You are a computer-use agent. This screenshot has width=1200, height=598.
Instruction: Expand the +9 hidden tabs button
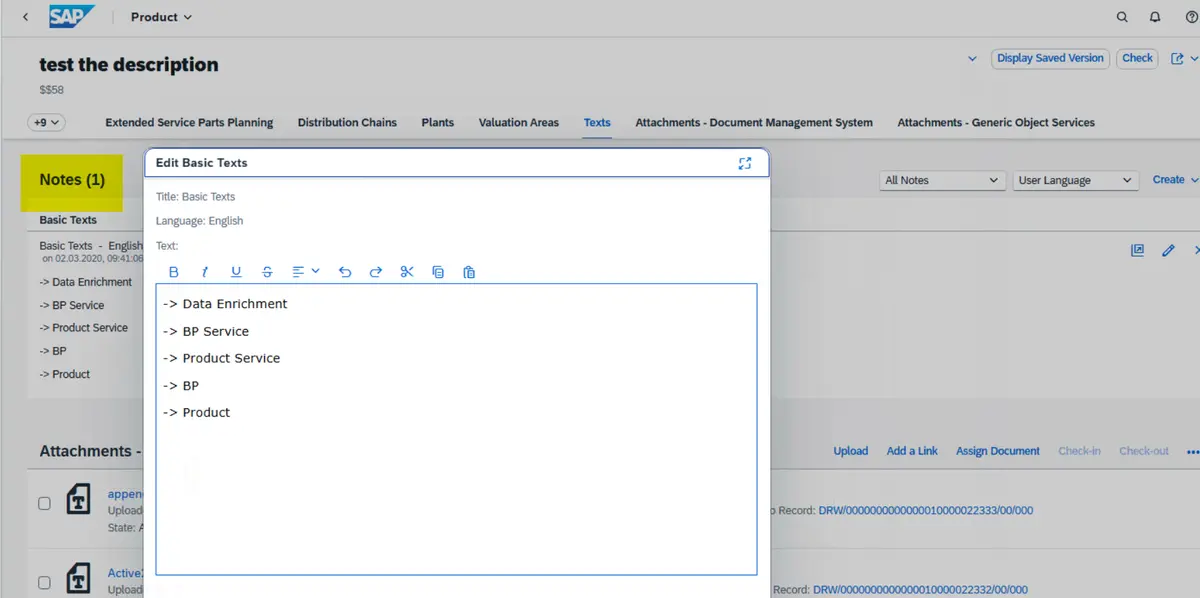pos(46,122)
